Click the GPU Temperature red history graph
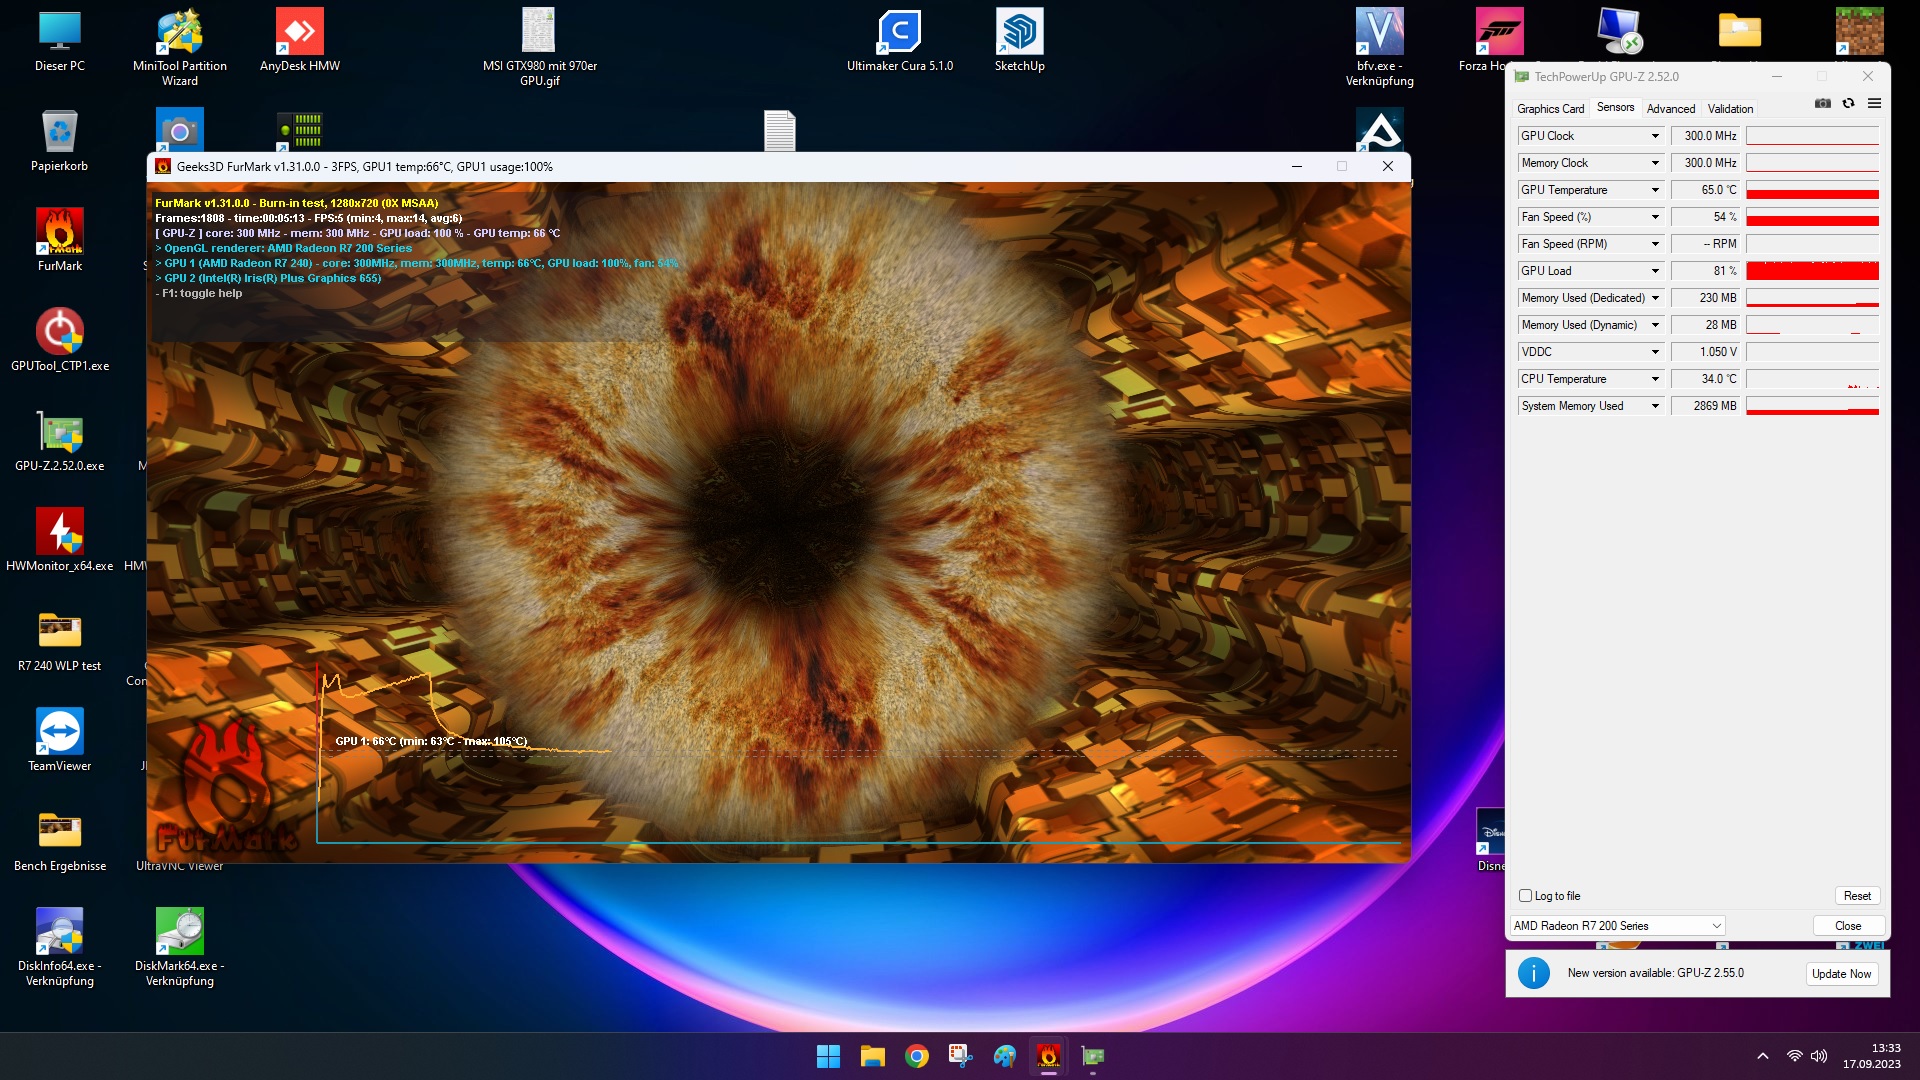1920x1080 pixels. (x=1812, y=190)
